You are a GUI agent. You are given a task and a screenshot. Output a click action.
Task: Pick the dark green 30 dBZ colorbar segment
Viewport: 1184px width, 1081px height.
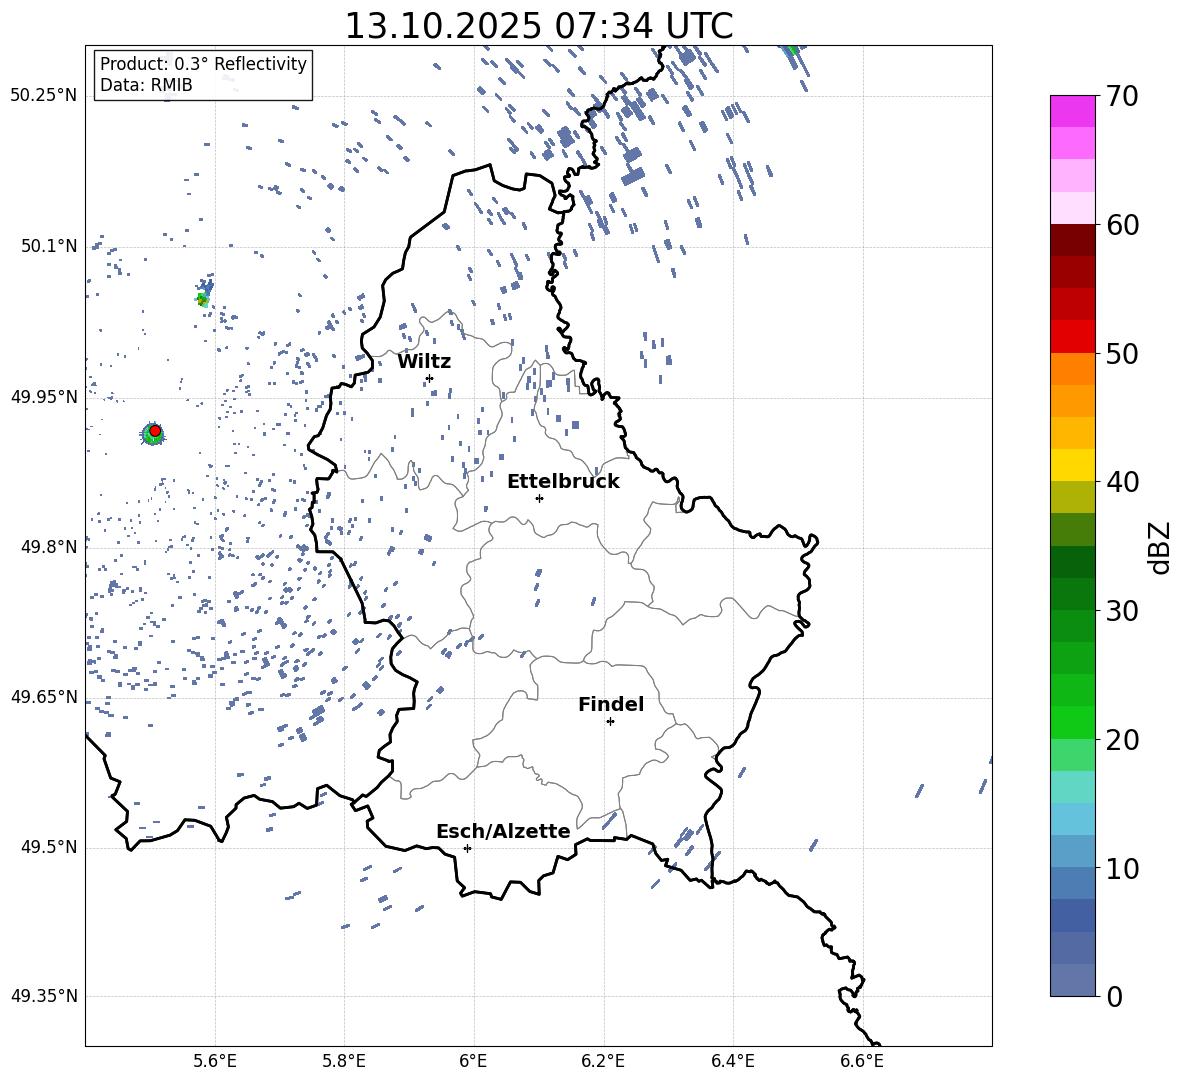[x=1072, y=594]
